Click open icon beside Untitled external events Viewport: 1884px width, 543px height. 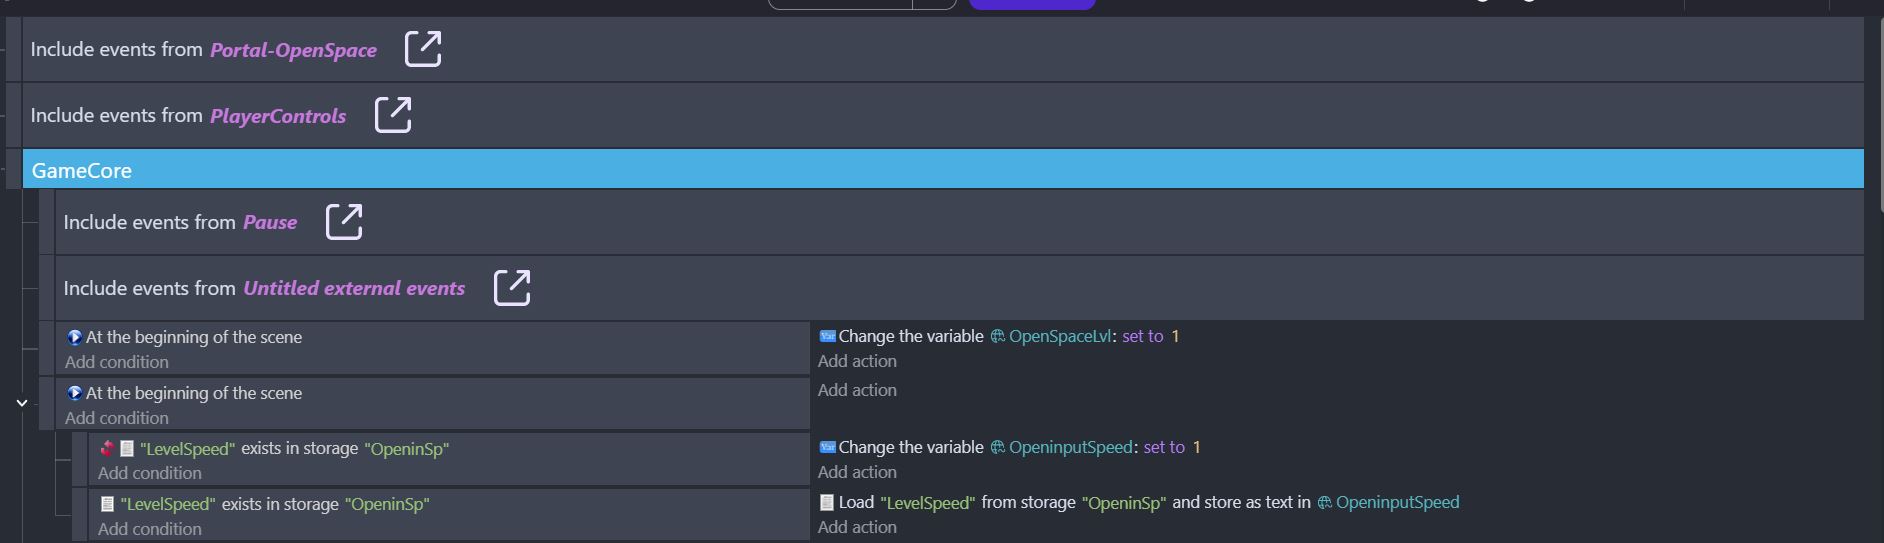(x=511, y=287)
